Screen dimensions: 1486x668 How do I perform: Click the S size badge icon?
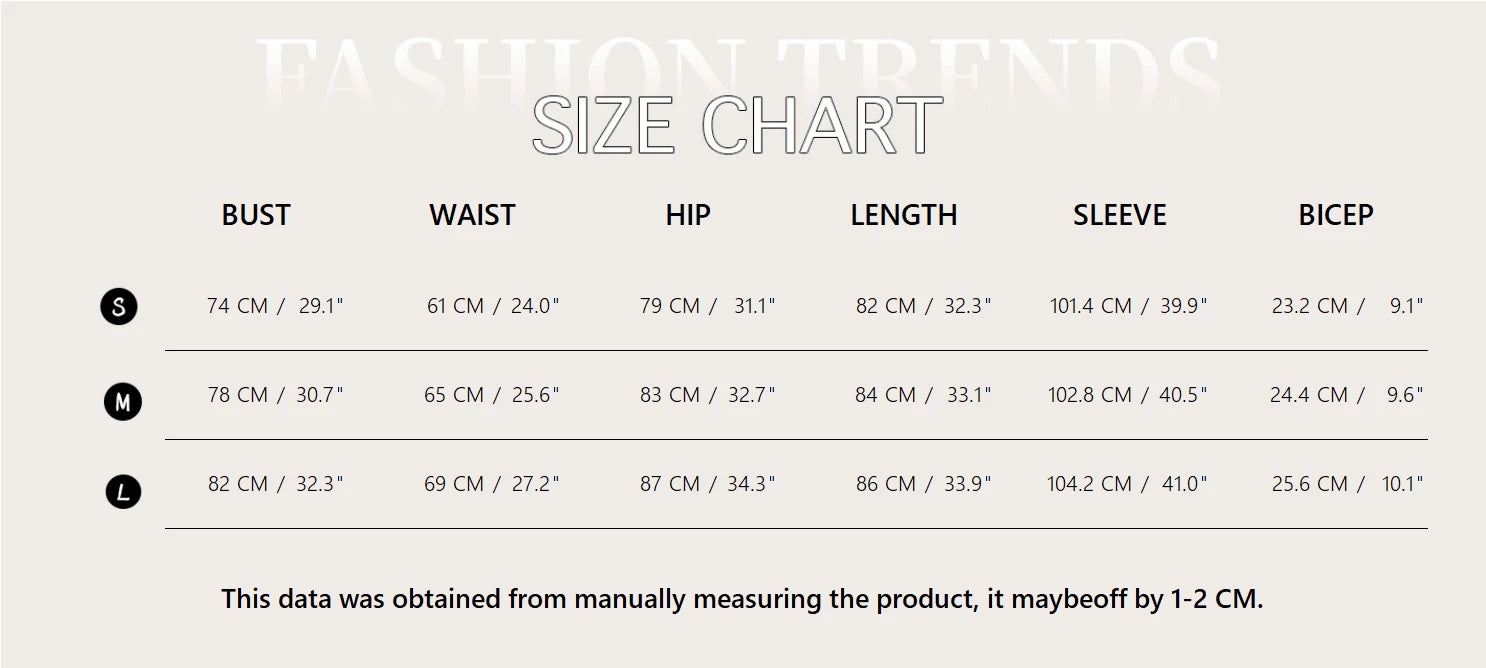coord(119,306)
